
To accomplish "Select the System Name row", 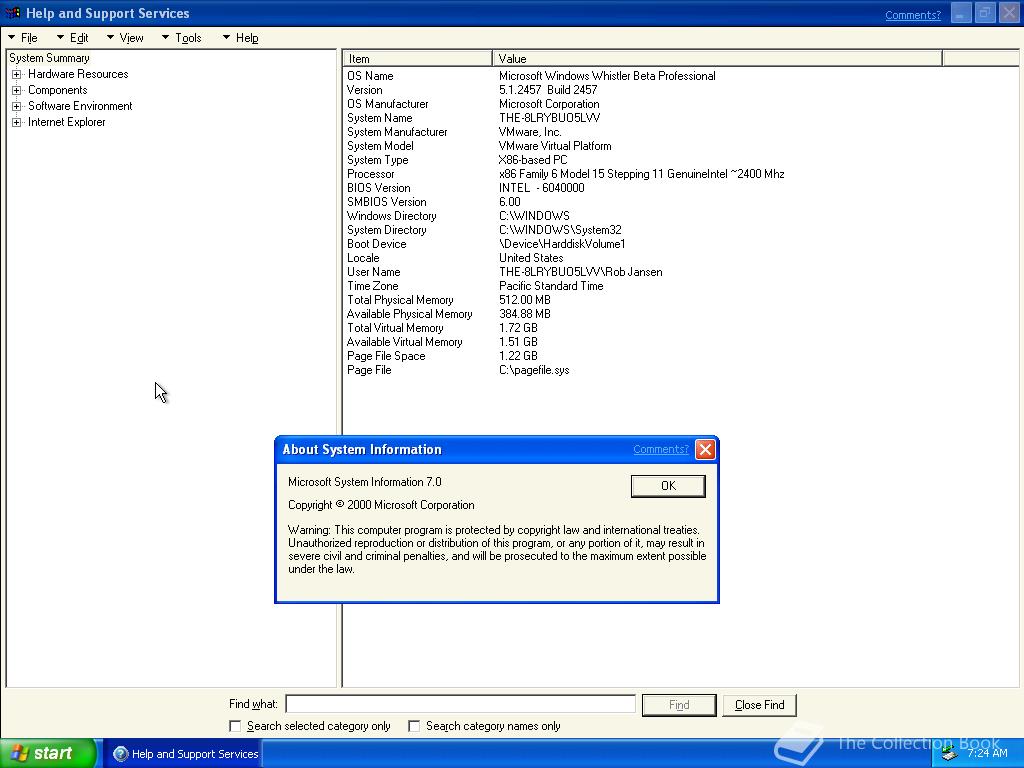I will click(x=379, y=118).
